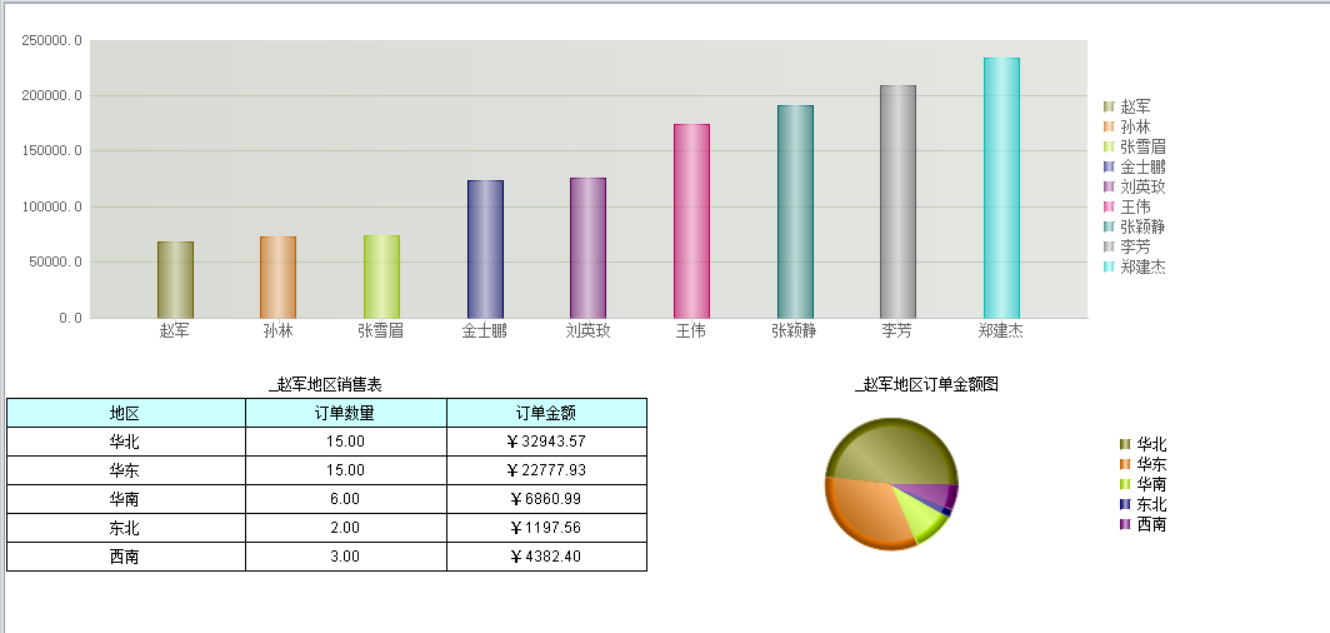Click the 250000.0 y-axis label
Viewport: 1330px width, 633px height.
[x=52, y=41]
